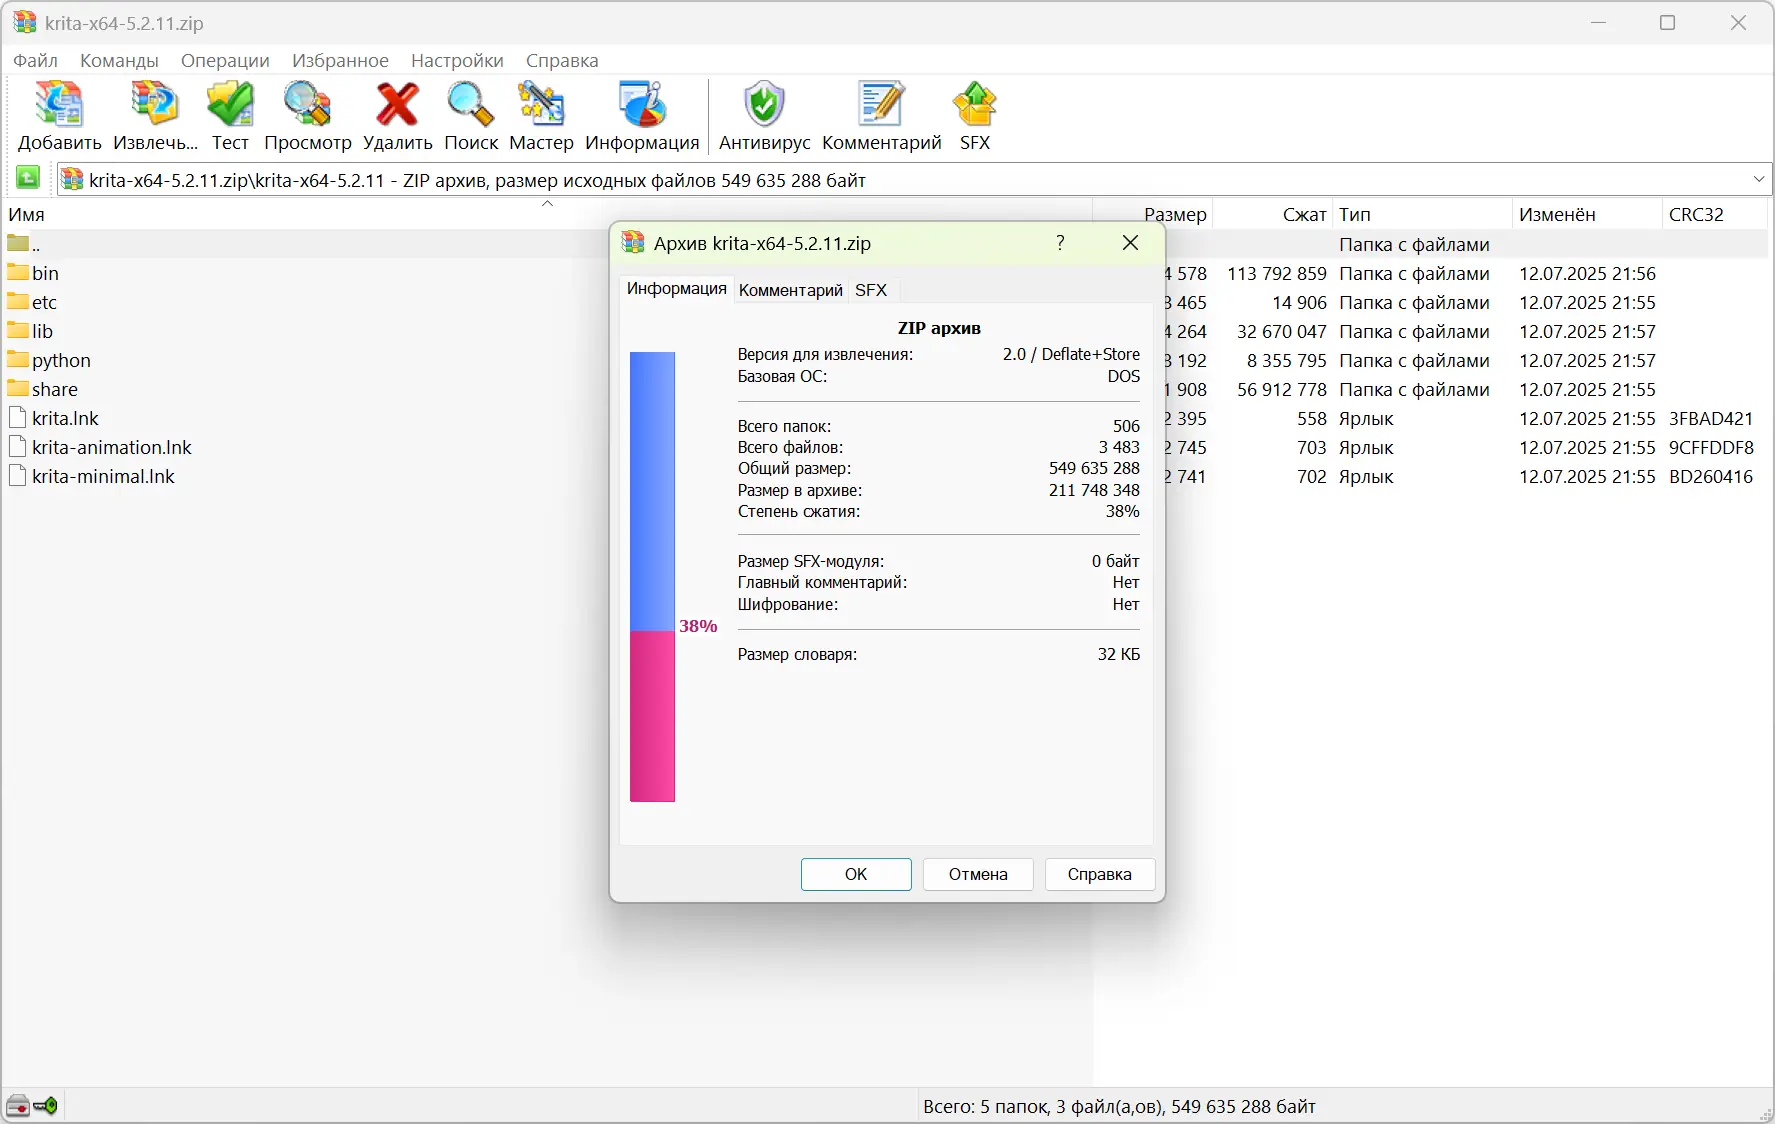Image resolution: width=1775 pixels, height=1124 pixels.
Task: Select the krita-minimal.lnk file name
Action: 103,476
